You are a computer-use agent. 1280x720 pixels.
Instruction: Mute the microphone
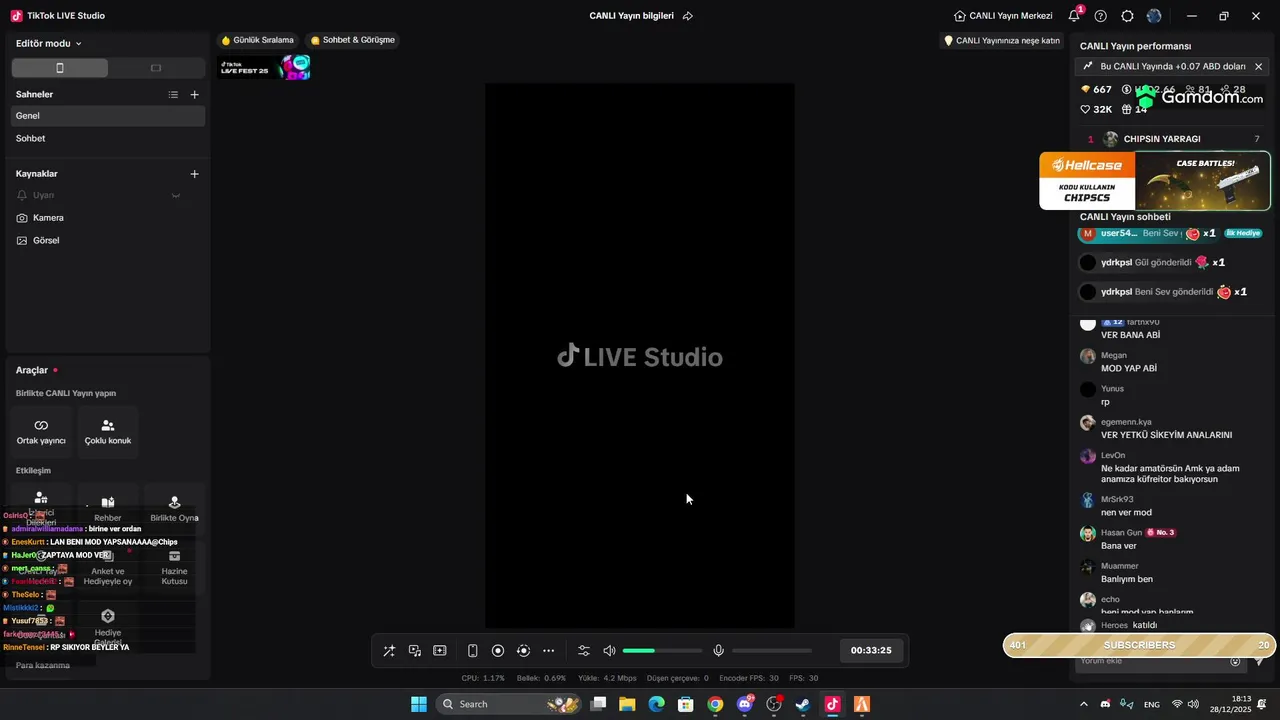(718, 651)
